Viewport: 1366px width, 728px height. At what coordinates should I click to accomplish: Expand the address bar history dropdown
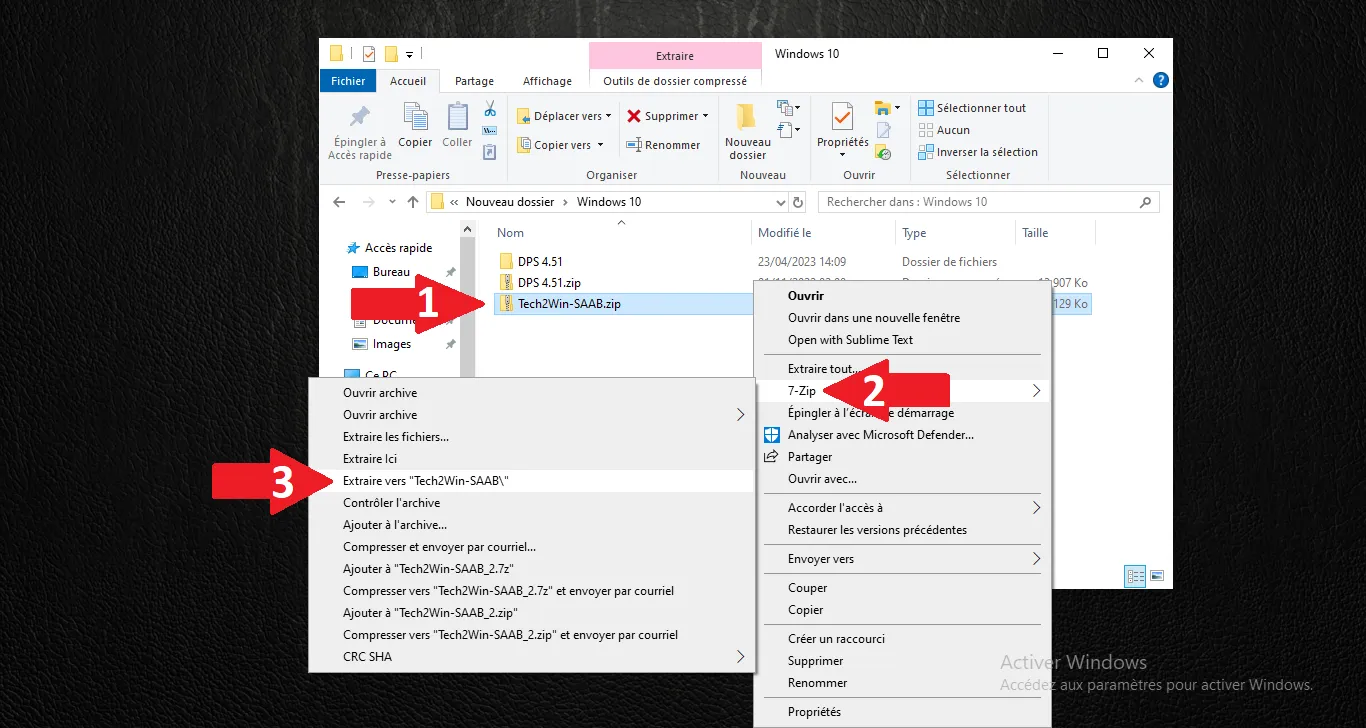tap(780, 202)
